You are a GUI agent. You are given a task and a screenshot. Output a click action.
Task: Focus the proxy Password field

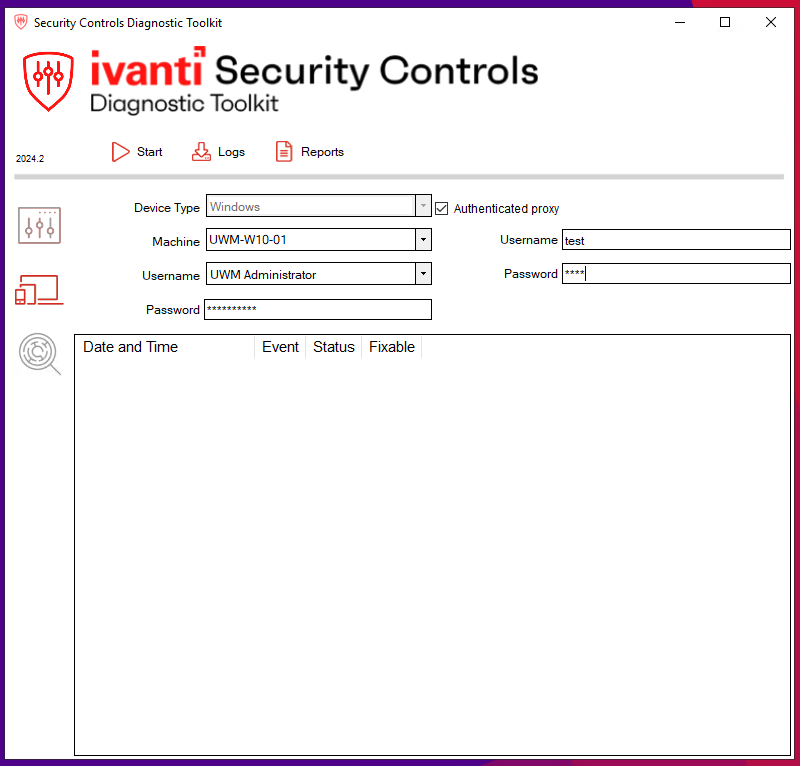[675, 274]
